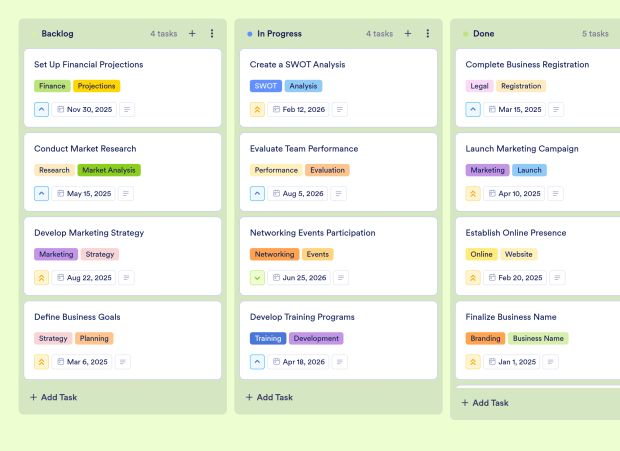Click priority icon on Launch Marketing Campaign card
The image size is (620, 451).
tap(473, 194)
